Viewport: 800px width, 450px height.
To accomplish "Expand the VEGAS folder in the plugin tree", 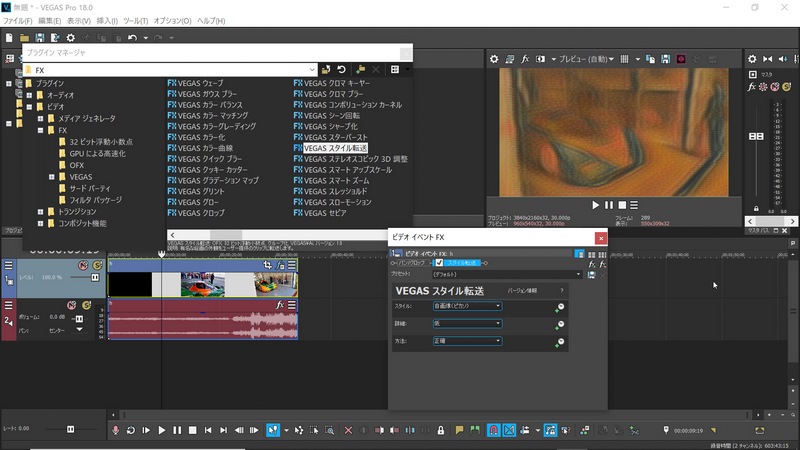I will point(52,177).
